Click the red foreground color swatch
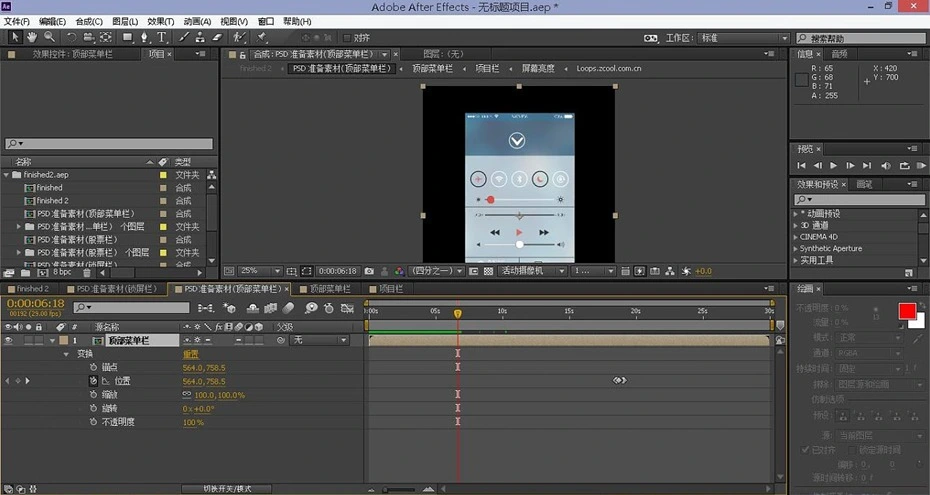930x495 pixels. 907,311
